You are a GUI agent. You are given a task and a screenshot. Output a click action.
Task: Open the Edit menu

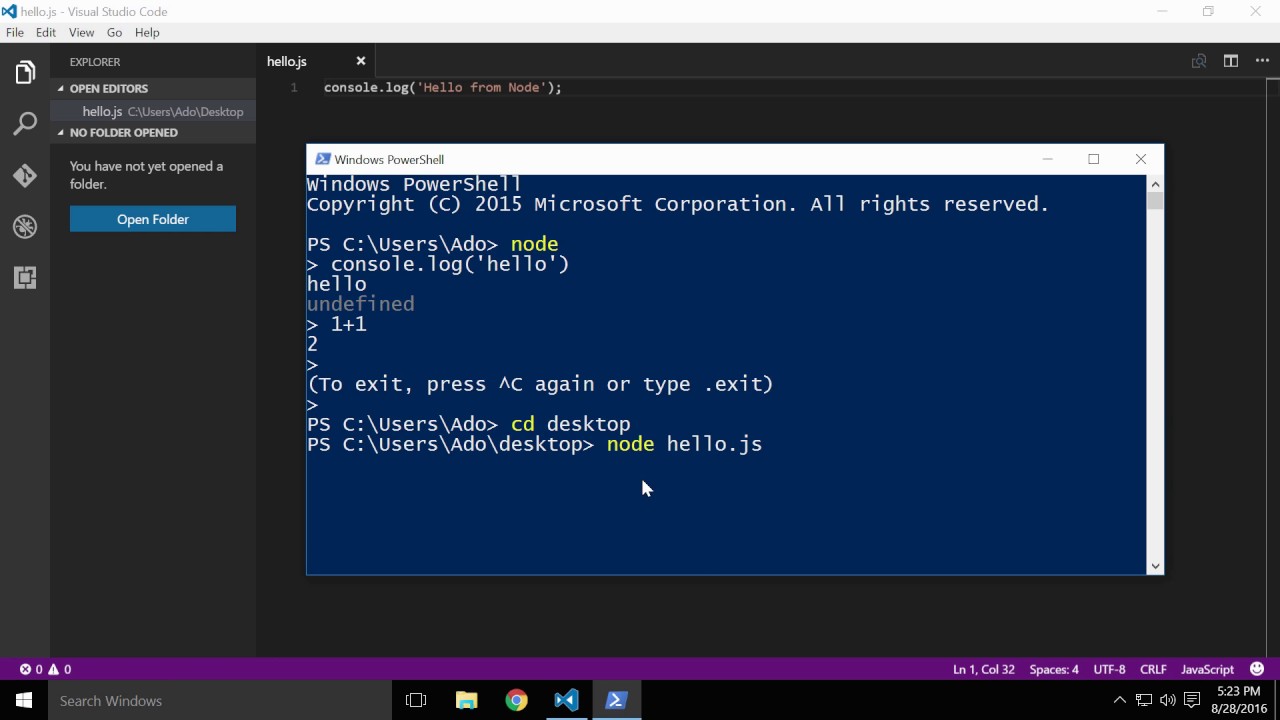point(46,32)
